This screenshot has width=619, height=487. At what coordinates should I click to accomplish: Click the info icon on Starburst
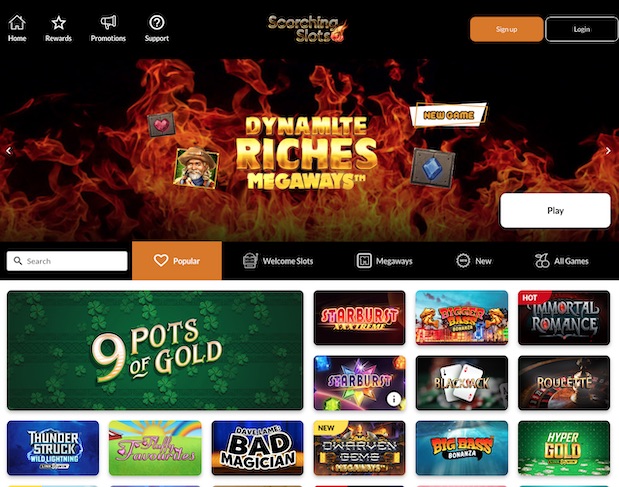click(394, 399)
